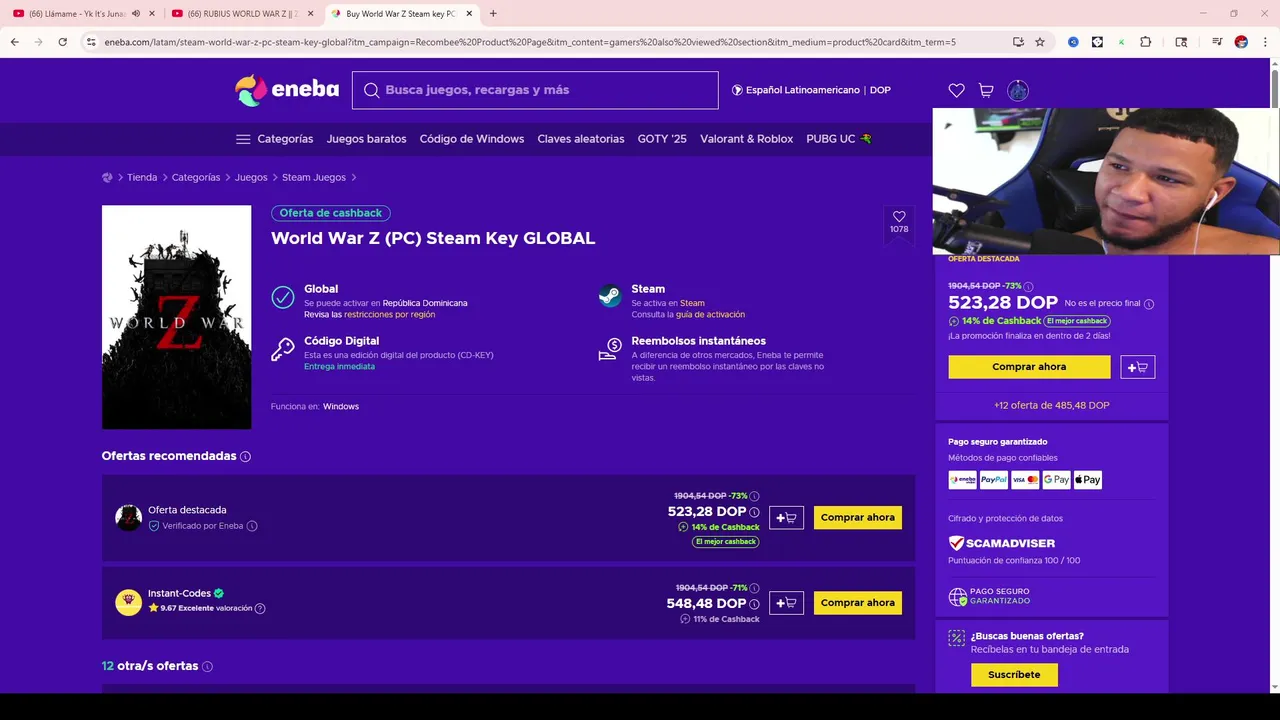1280x720 pixels.
Task: Open restricciones por región link
Action: [389, 314]
